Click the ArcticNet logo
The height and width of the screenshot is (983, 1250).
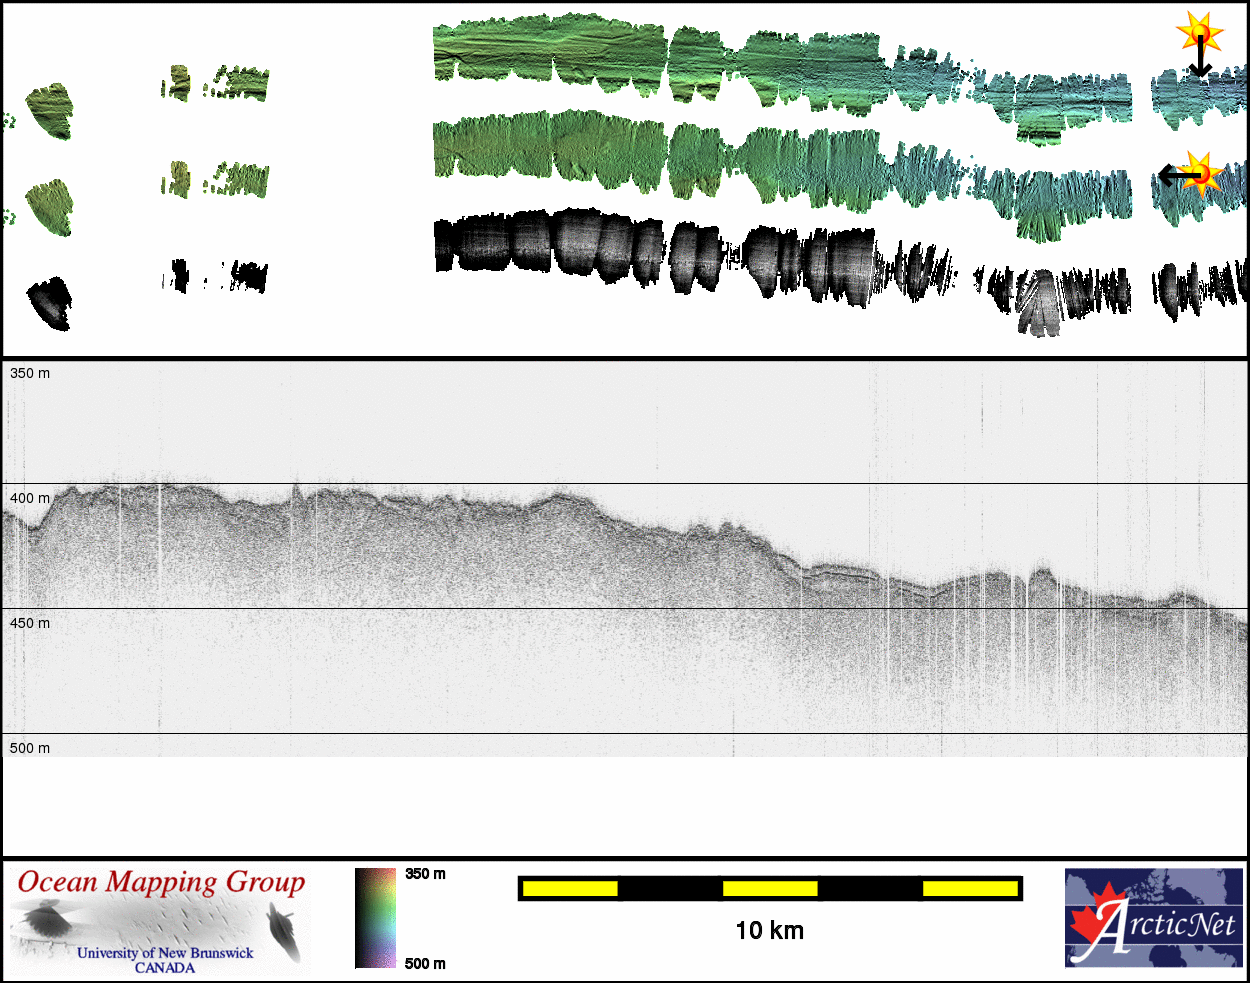pyautogui.click(x=1153, y=918)
